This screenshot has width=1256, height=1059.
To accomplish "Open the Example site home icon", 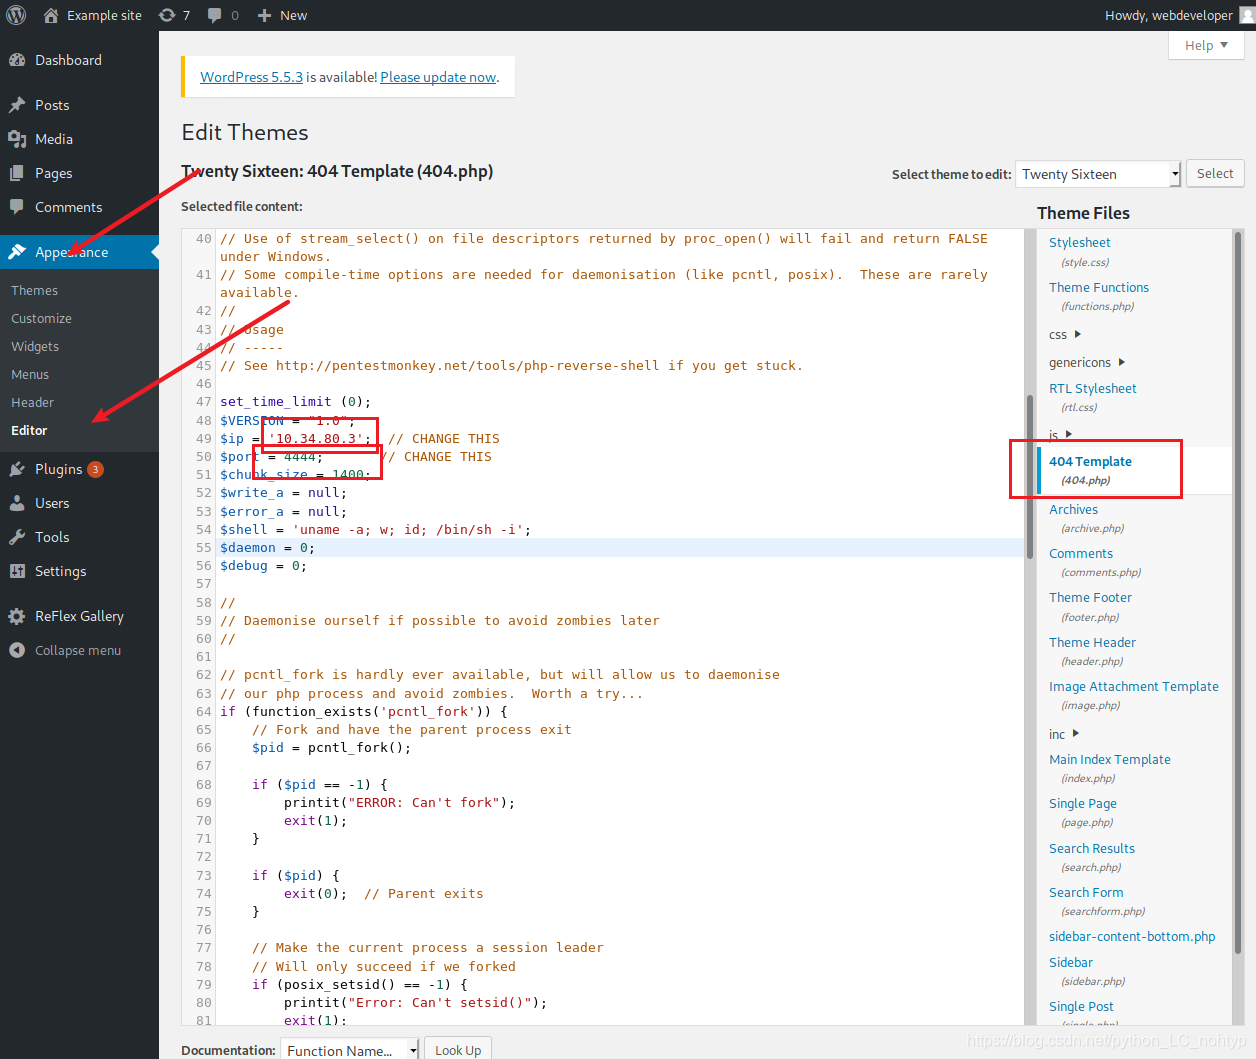I will pos(51,15).
